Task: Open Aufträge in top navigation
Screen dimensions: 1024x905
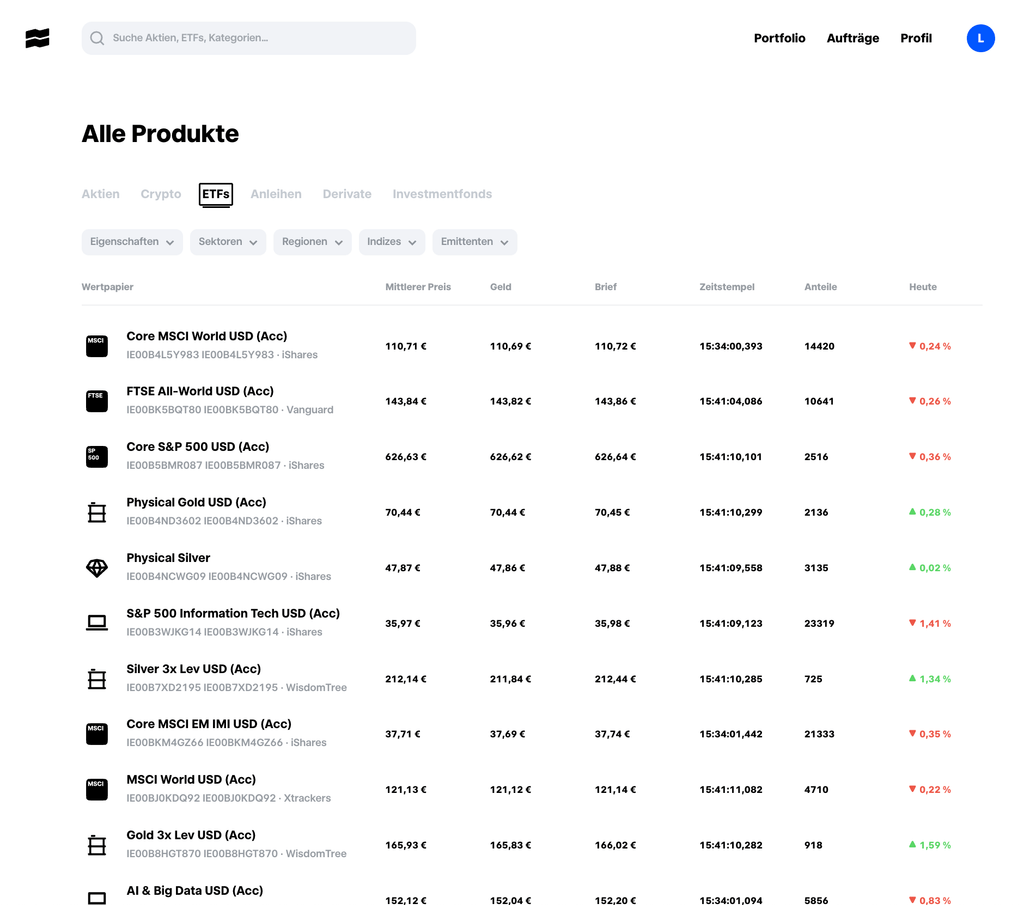Action: click(852, 38)
